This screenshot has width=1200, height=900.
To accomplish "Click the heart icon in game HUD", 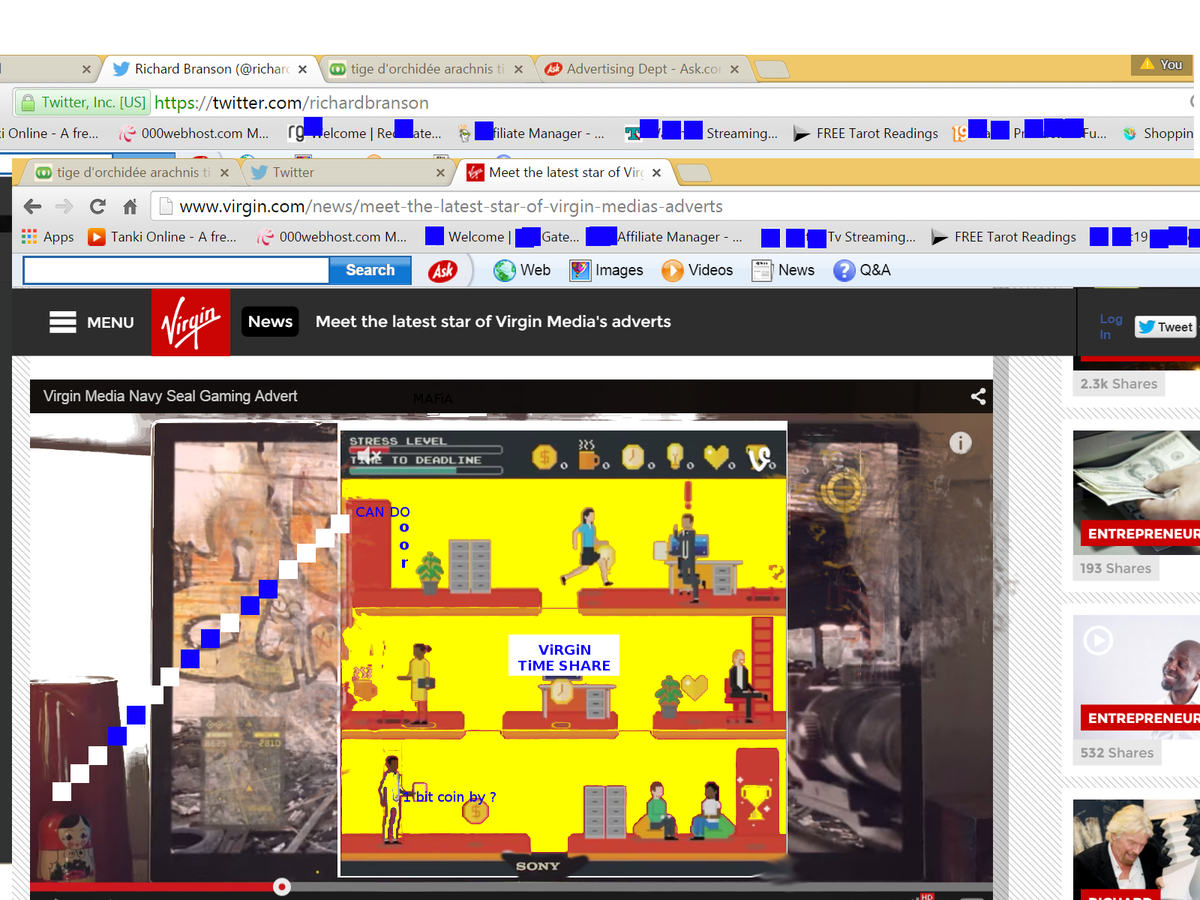I will tap(716, 457).
